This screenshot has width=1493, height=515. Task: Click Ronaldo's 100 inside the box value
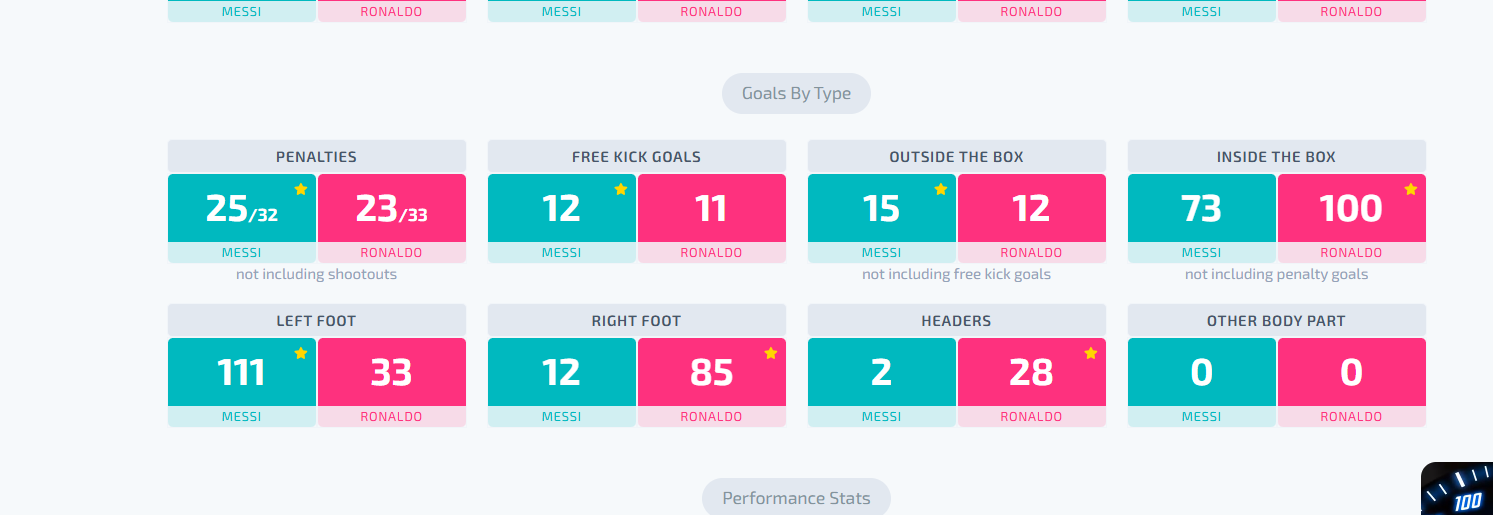click(x=1352, y=208)
